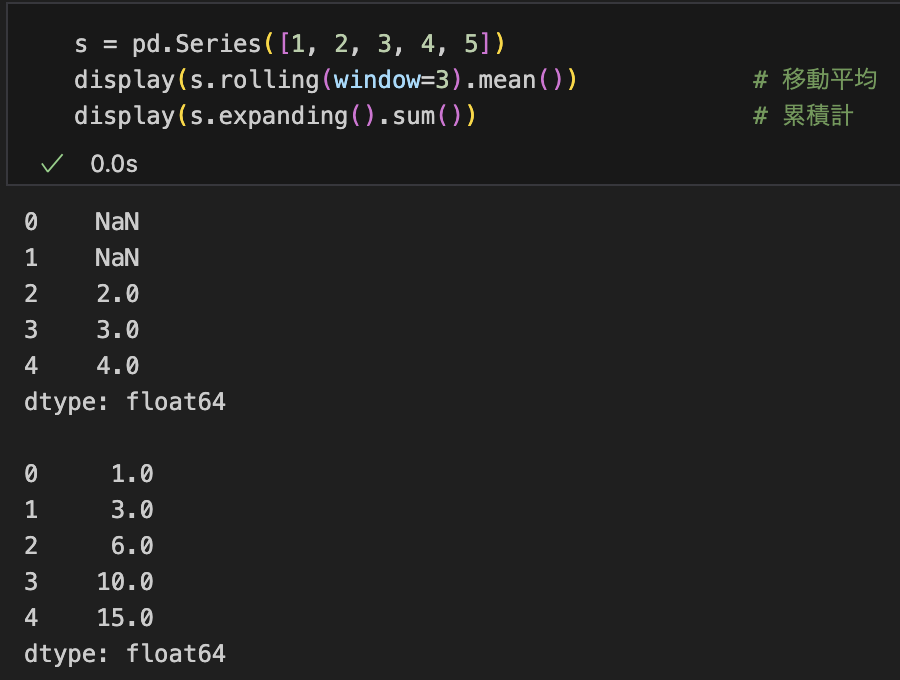The width and height of the screenshot is (900, 680).
Task: Click the list [1, 2, 3, 4, 5]
Action: [385, 44]
